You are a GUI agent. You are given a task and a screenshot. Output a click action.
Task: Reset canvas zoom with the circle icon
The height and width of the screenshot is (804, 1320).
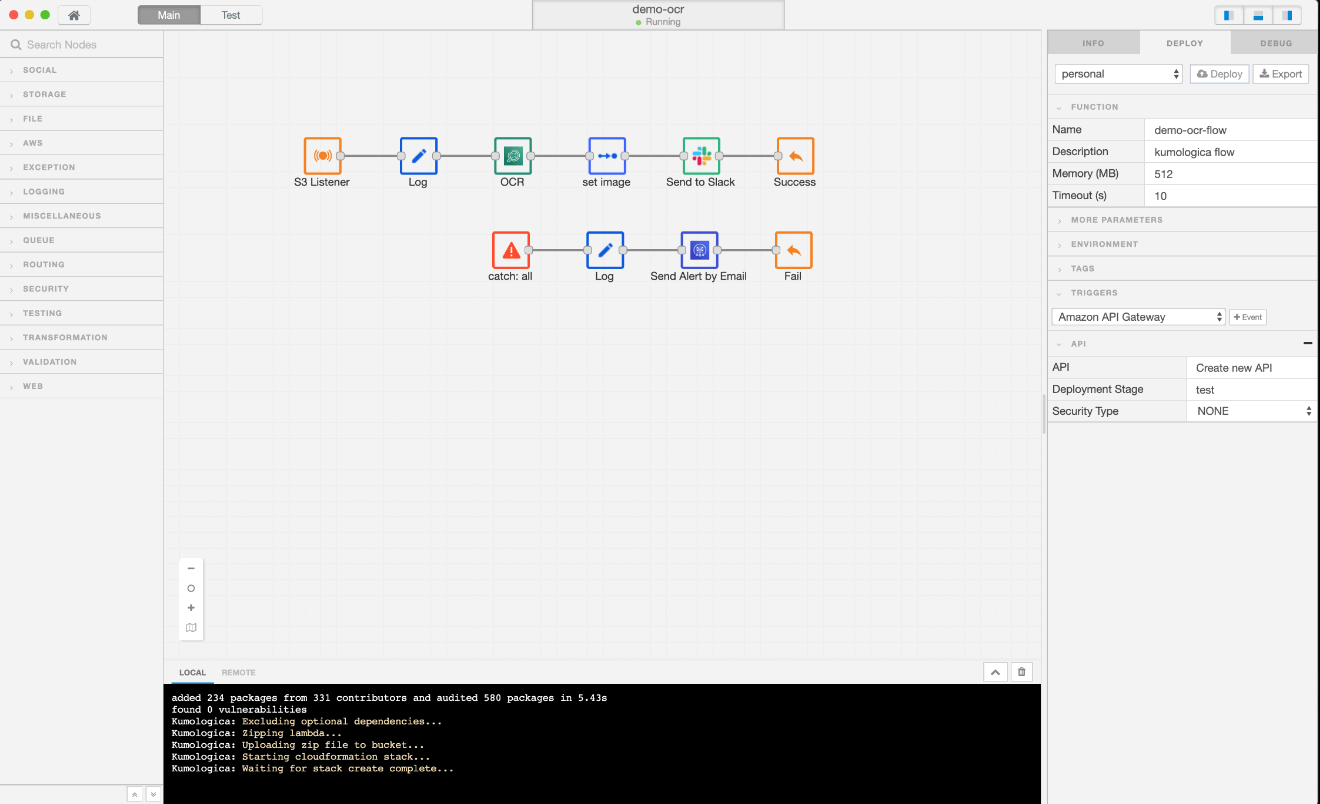pyautogui.click(x=191, y=588)
